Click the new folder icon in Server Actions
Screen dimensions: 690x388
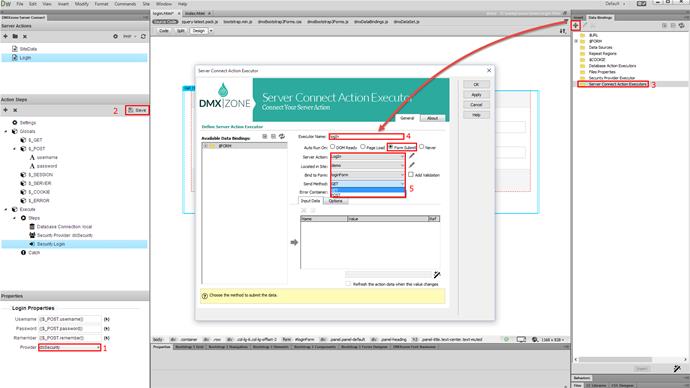pyautogui.click(x=15, y=36)
